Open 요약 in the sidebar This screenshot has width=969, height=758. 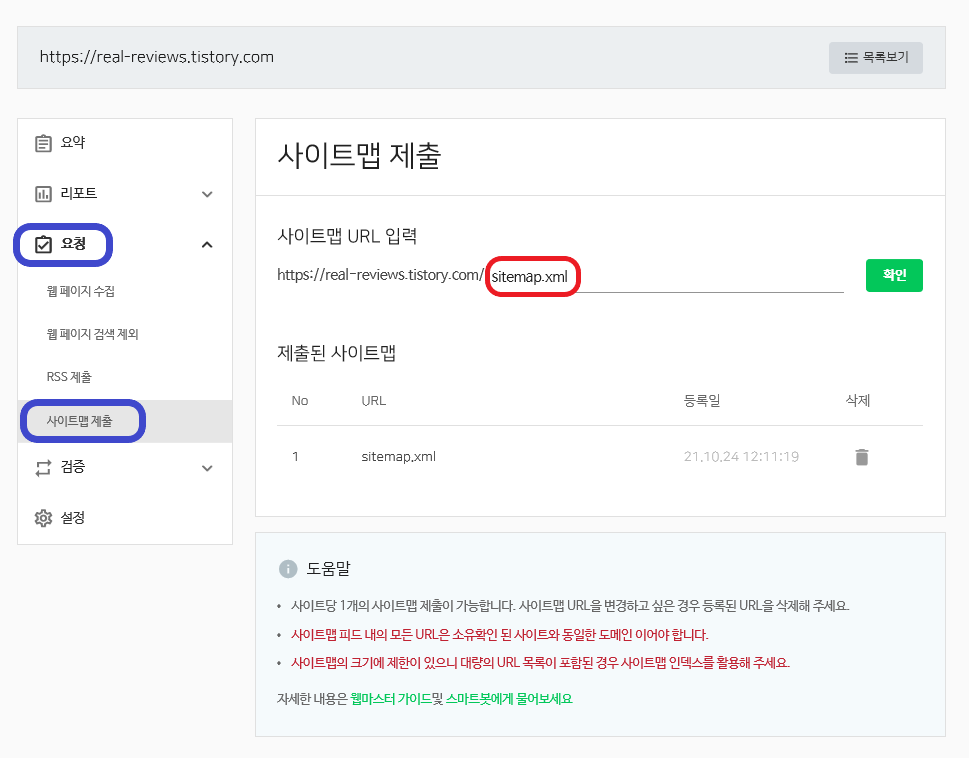[x=73, y=143]
